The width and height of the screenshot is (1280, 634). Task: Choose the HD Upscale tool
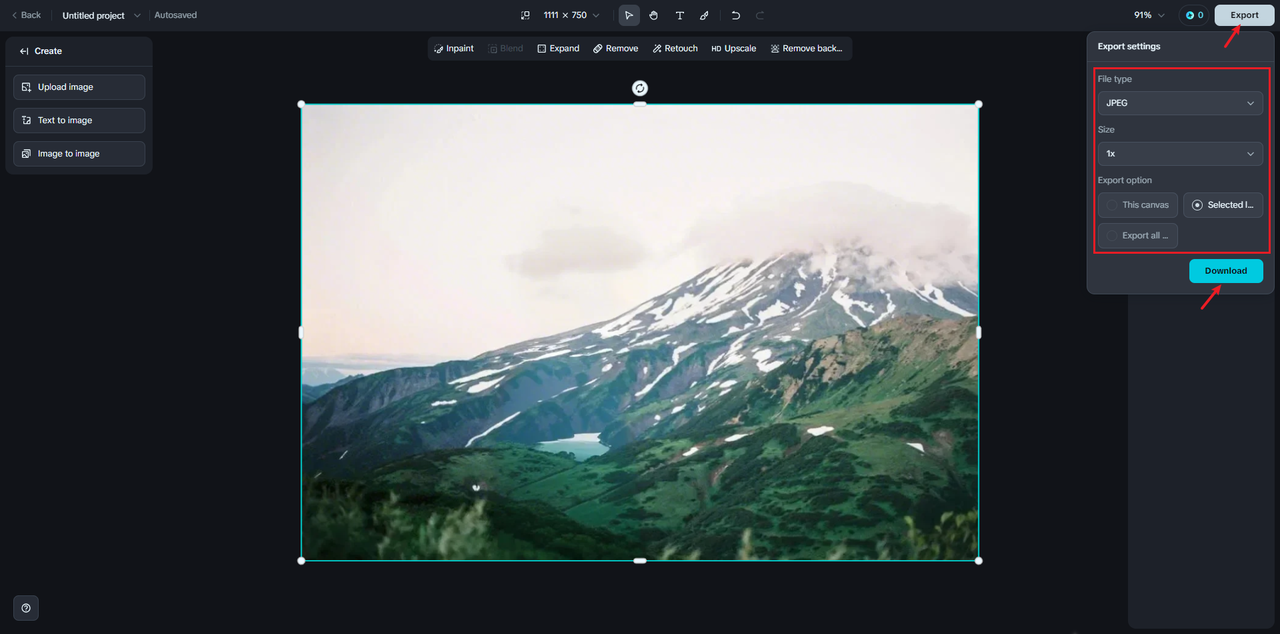click(733, 48)
